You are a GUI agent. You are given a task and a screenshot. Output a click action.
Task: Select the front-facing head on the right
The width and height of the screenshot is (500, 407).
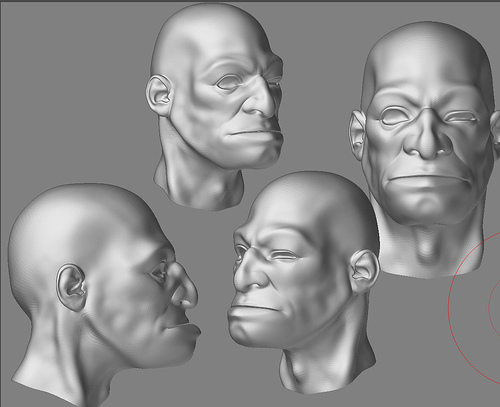[x=425, y=150]
